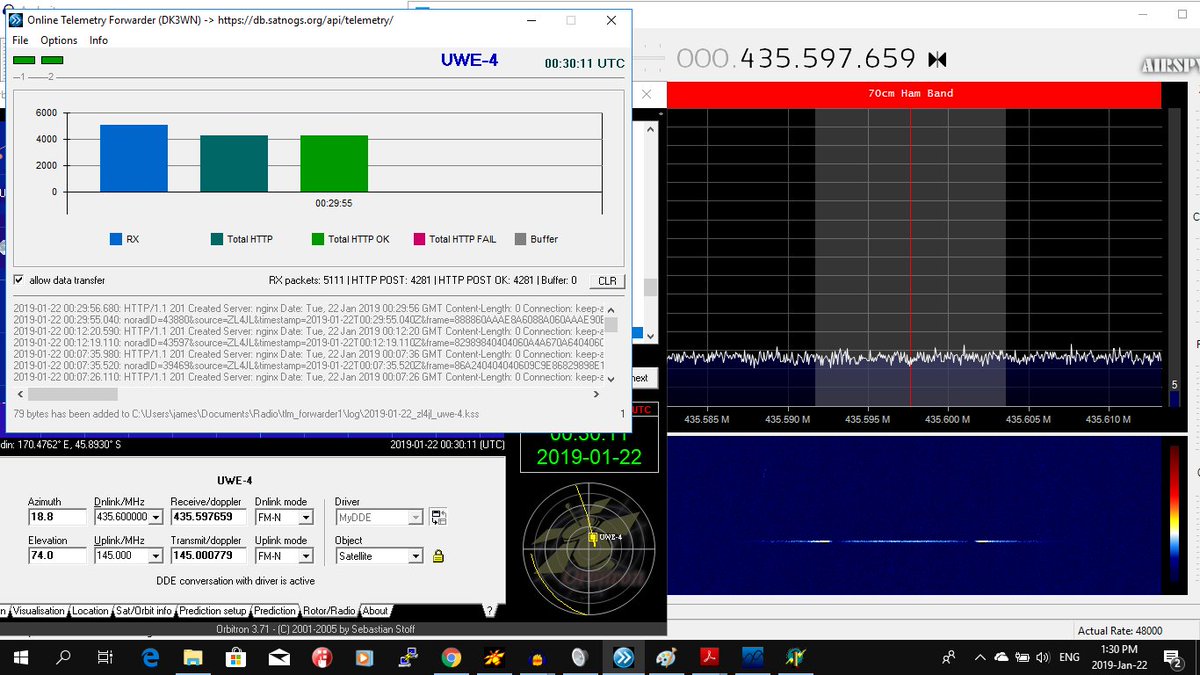Click the Elevation field showing 74.0
This screenshot has width=1200, height=675.
(57, 555)
